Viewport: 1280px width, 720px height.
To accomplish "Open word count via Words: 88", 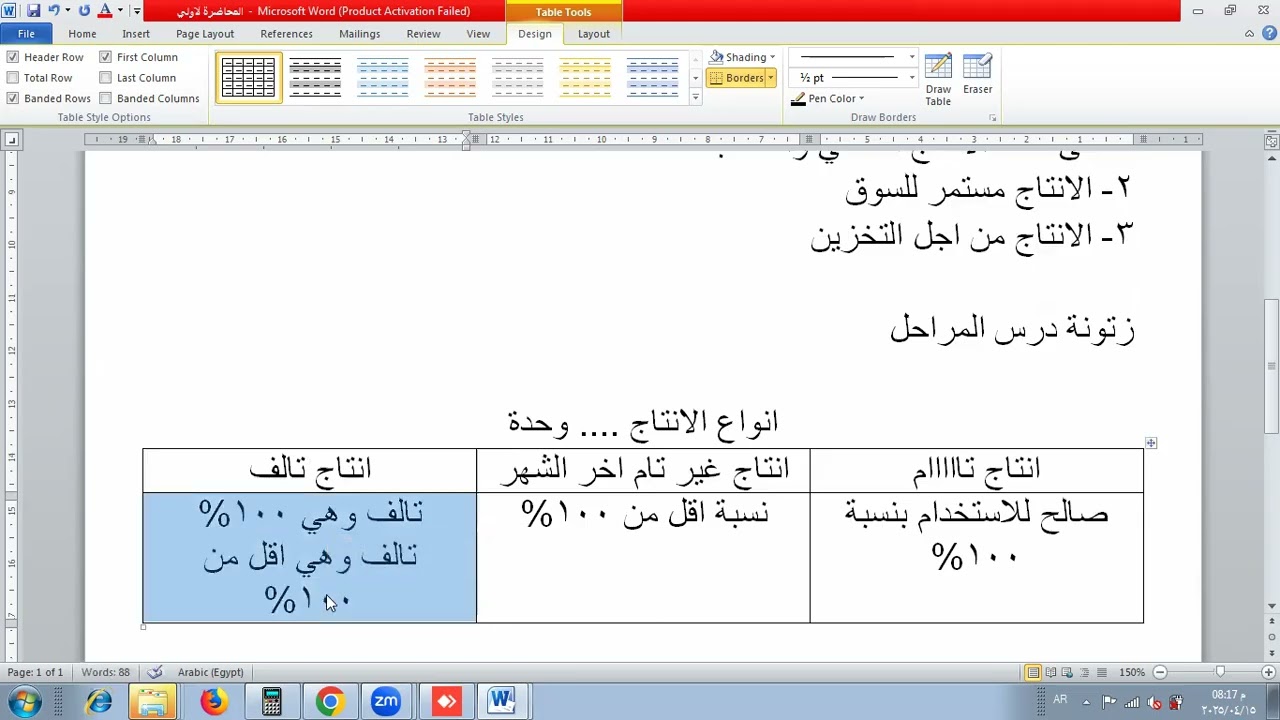I will [105, 672].
